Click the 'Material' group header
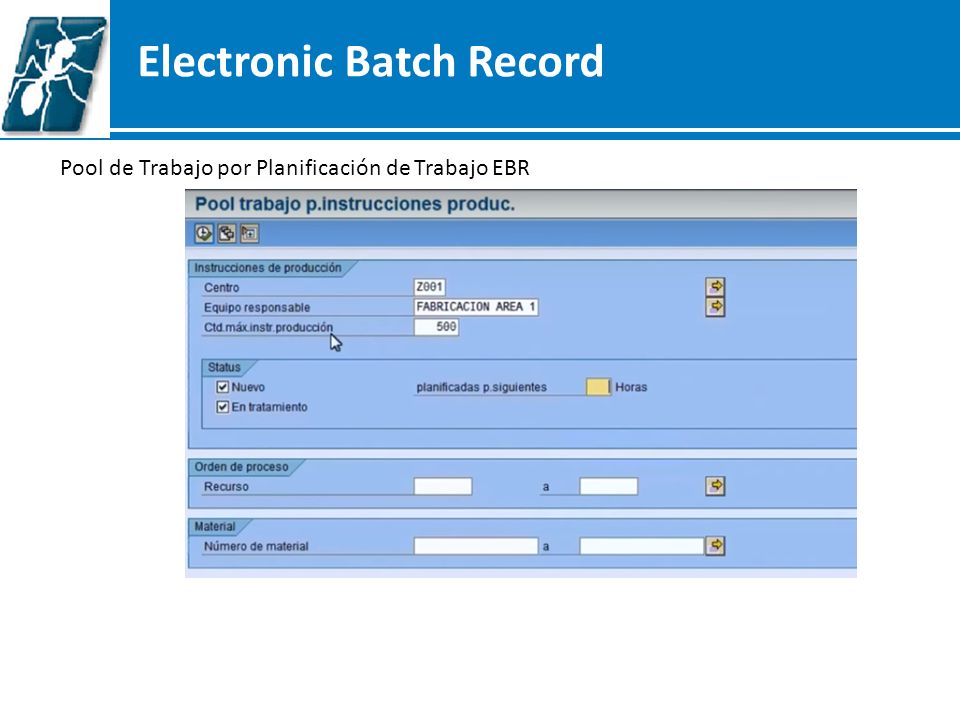Screen dimensions: 960x720 tap(215, 527)
